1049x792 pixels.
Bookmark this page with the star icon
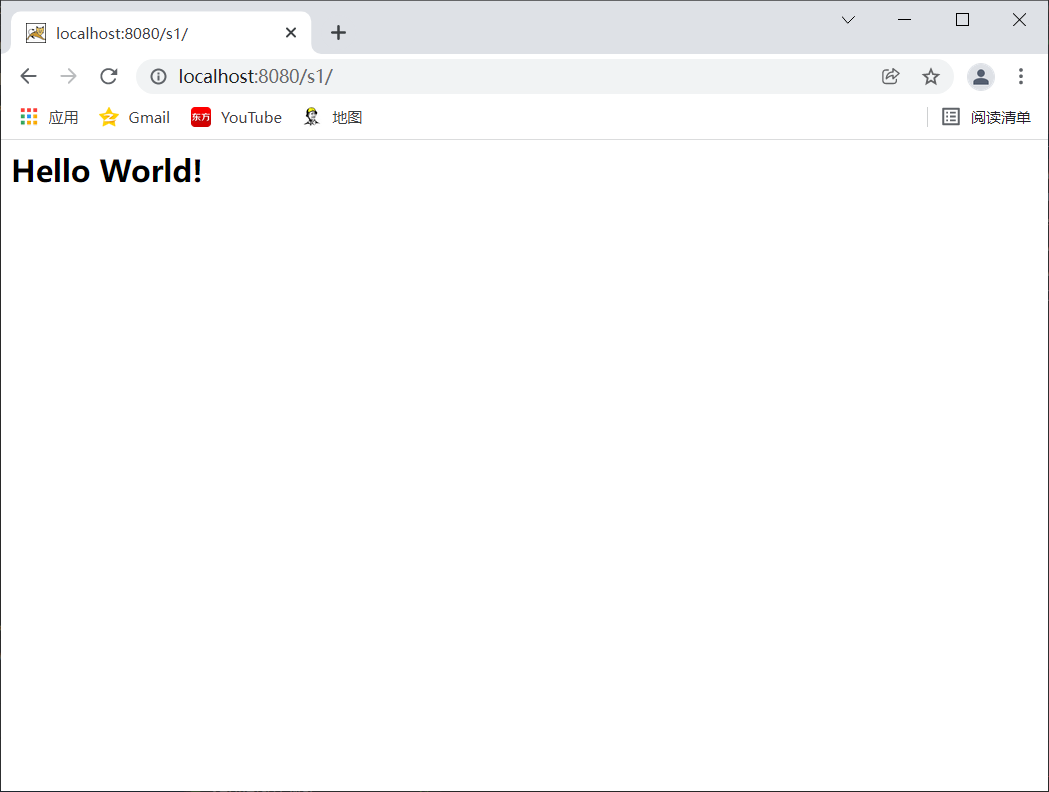tap(931, 77)
